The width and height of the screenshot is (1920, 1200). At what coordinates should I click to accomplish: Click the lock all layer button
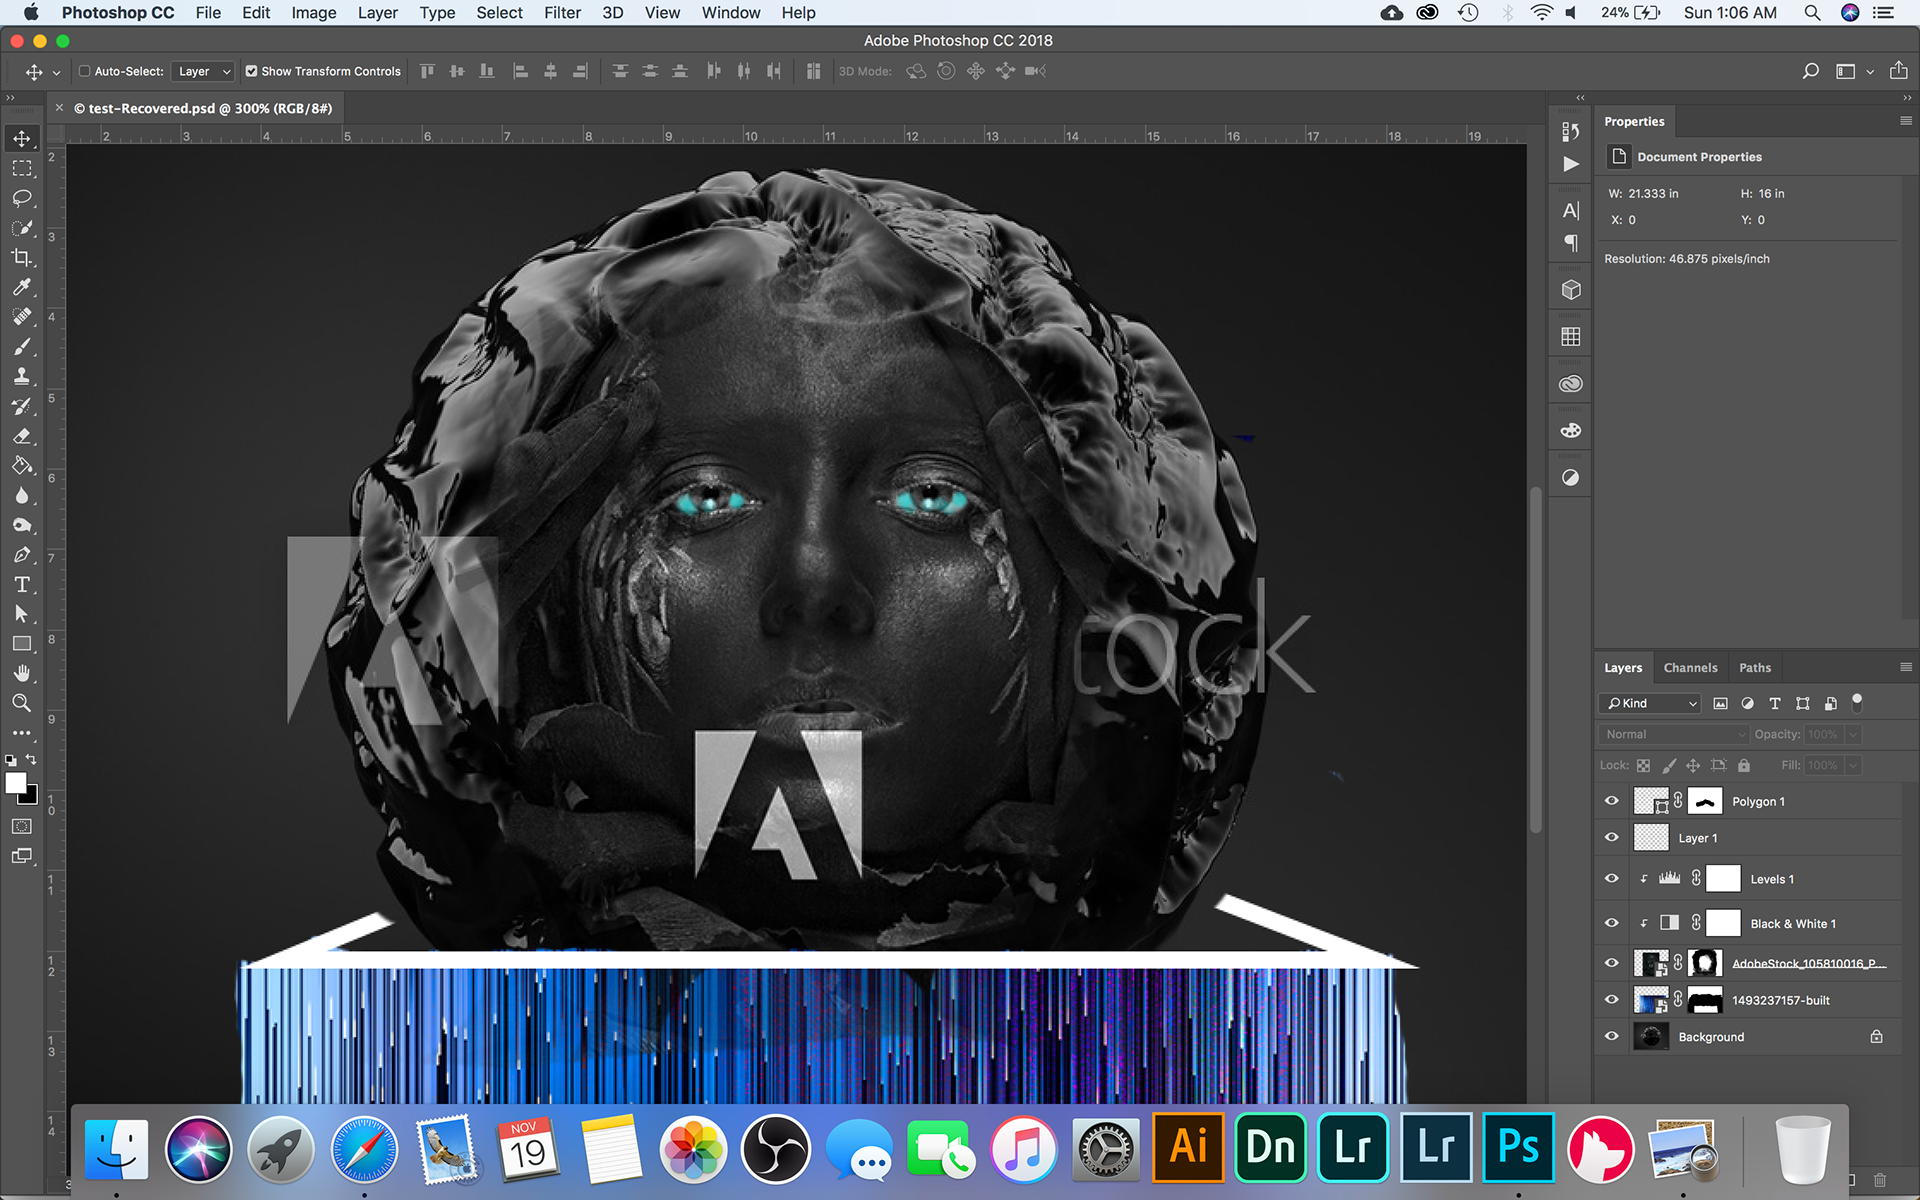(1744, 765)
